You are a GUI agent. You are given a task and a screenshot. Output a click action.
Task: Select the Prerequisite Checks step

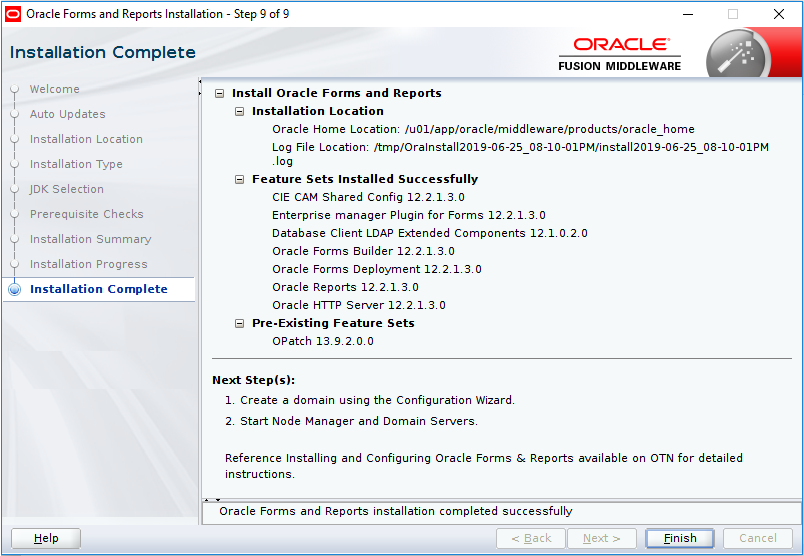click(x=86, y=214)
